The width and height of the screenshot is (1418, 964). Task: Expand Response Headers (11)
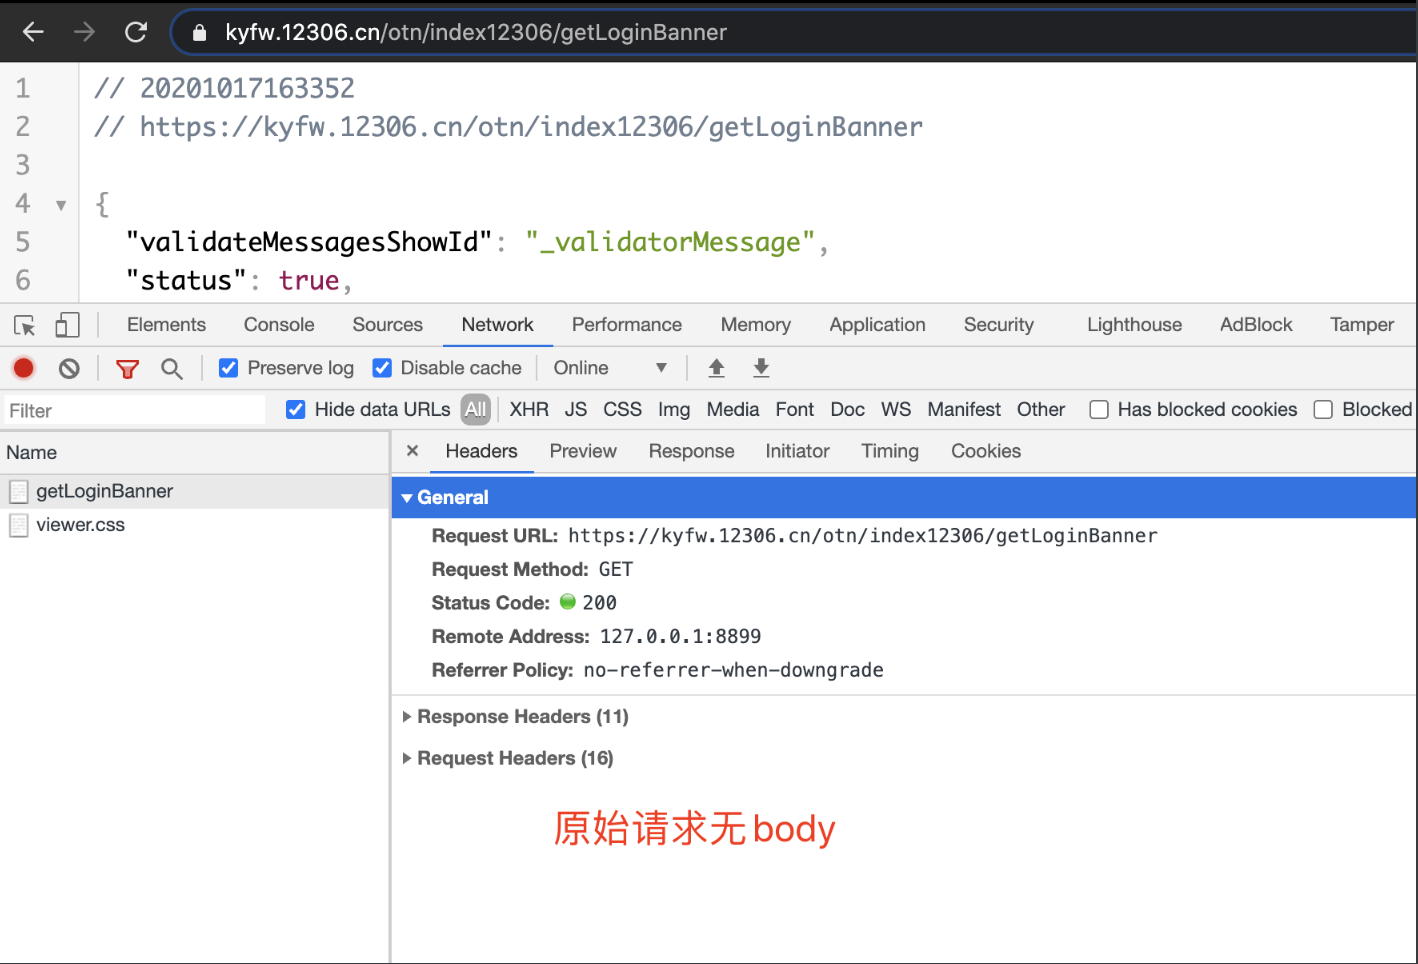(x=407, y=717)
